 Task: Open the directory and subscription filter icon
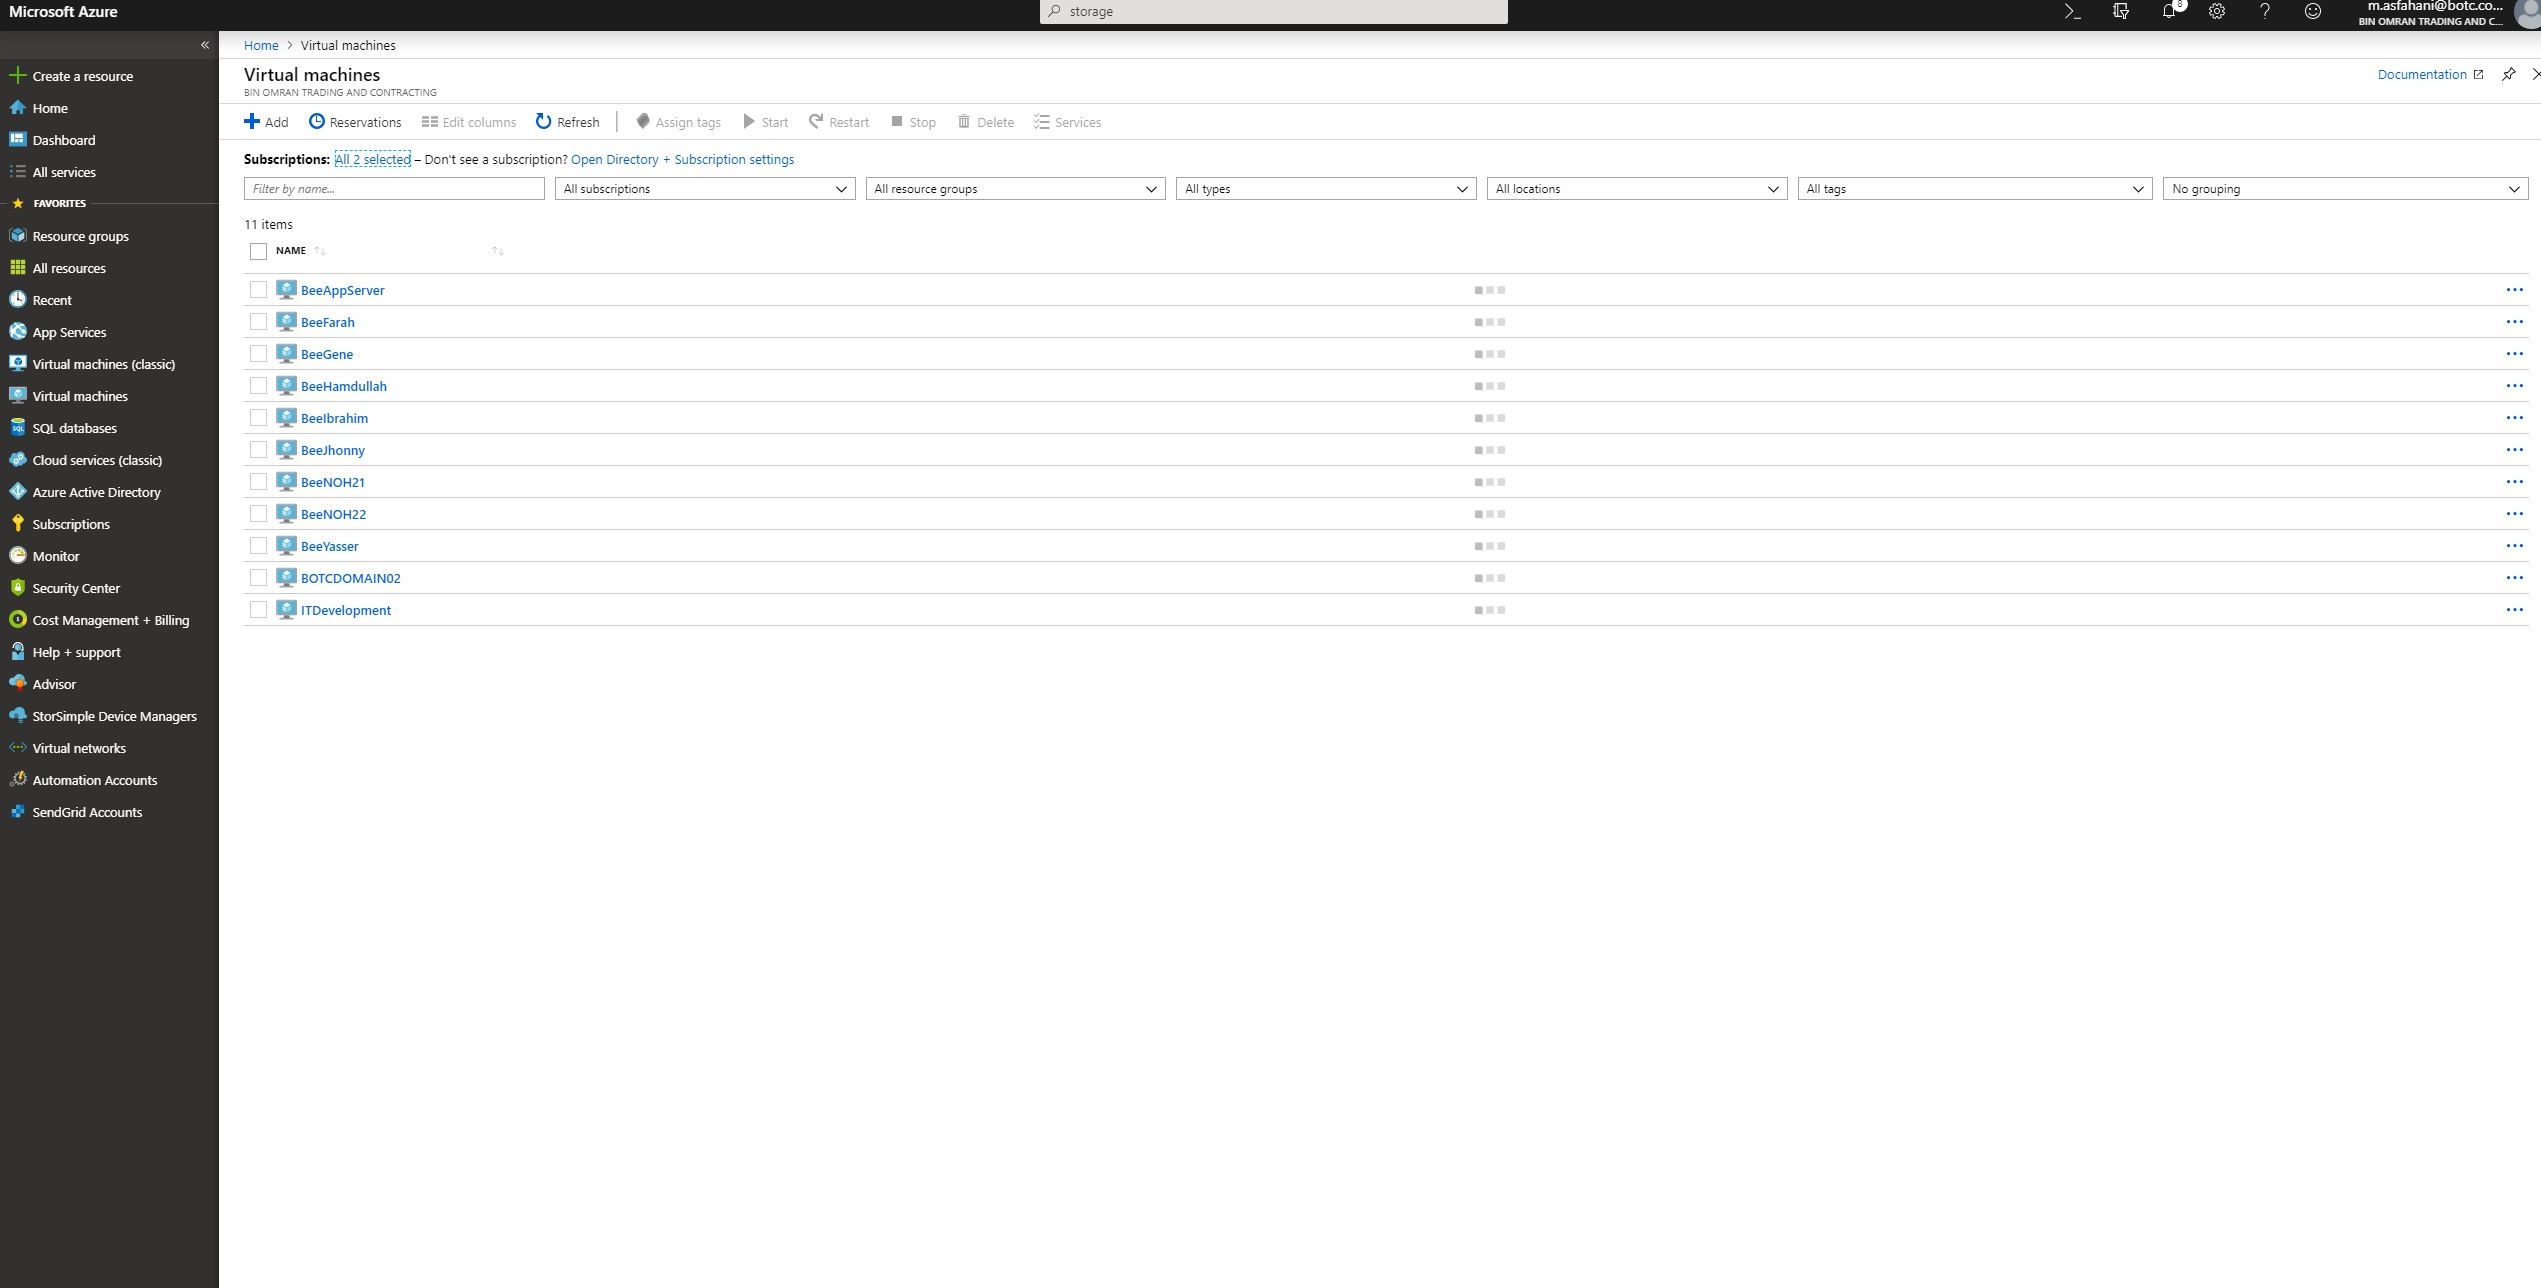2120,12
